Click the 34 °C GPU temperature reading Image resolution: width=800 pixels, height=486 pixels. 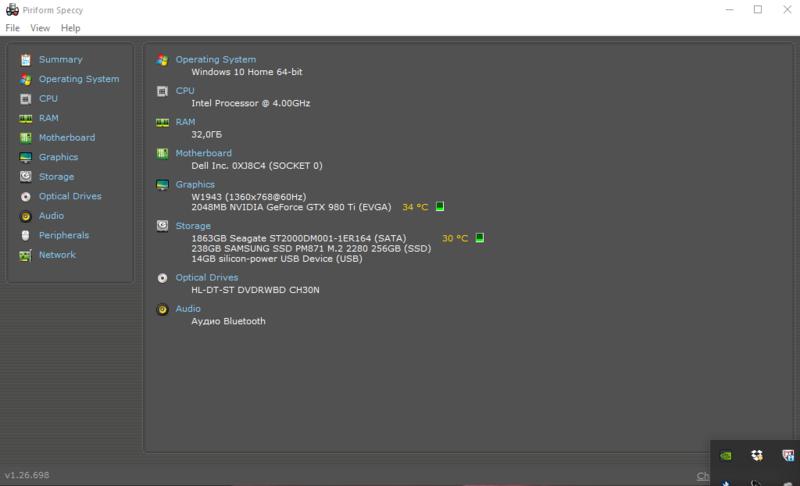pyautogui.click(x=415, y=207)
